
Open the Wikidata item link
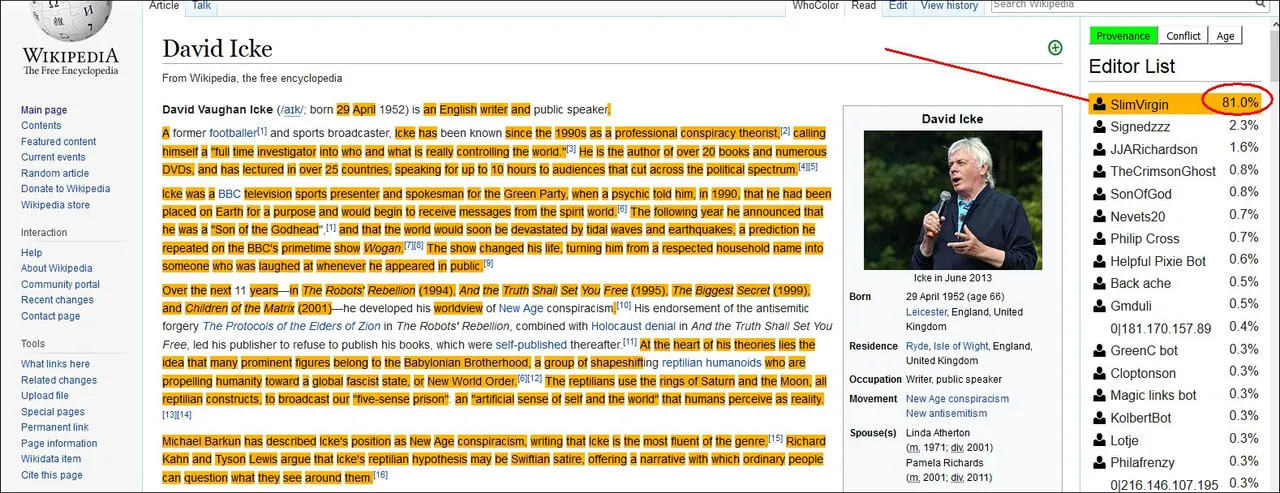tap(51, 459)
